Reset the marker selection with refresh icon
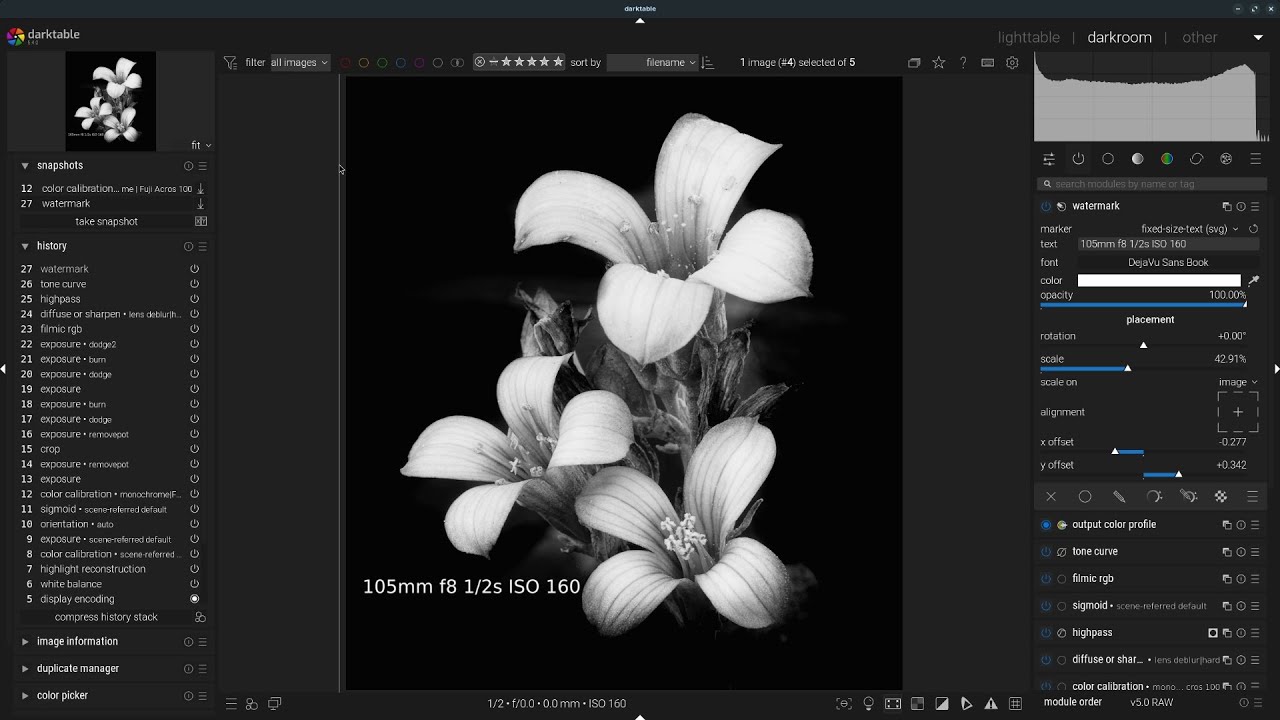This screenshot has height=720, width=1280. (1254, 229)
